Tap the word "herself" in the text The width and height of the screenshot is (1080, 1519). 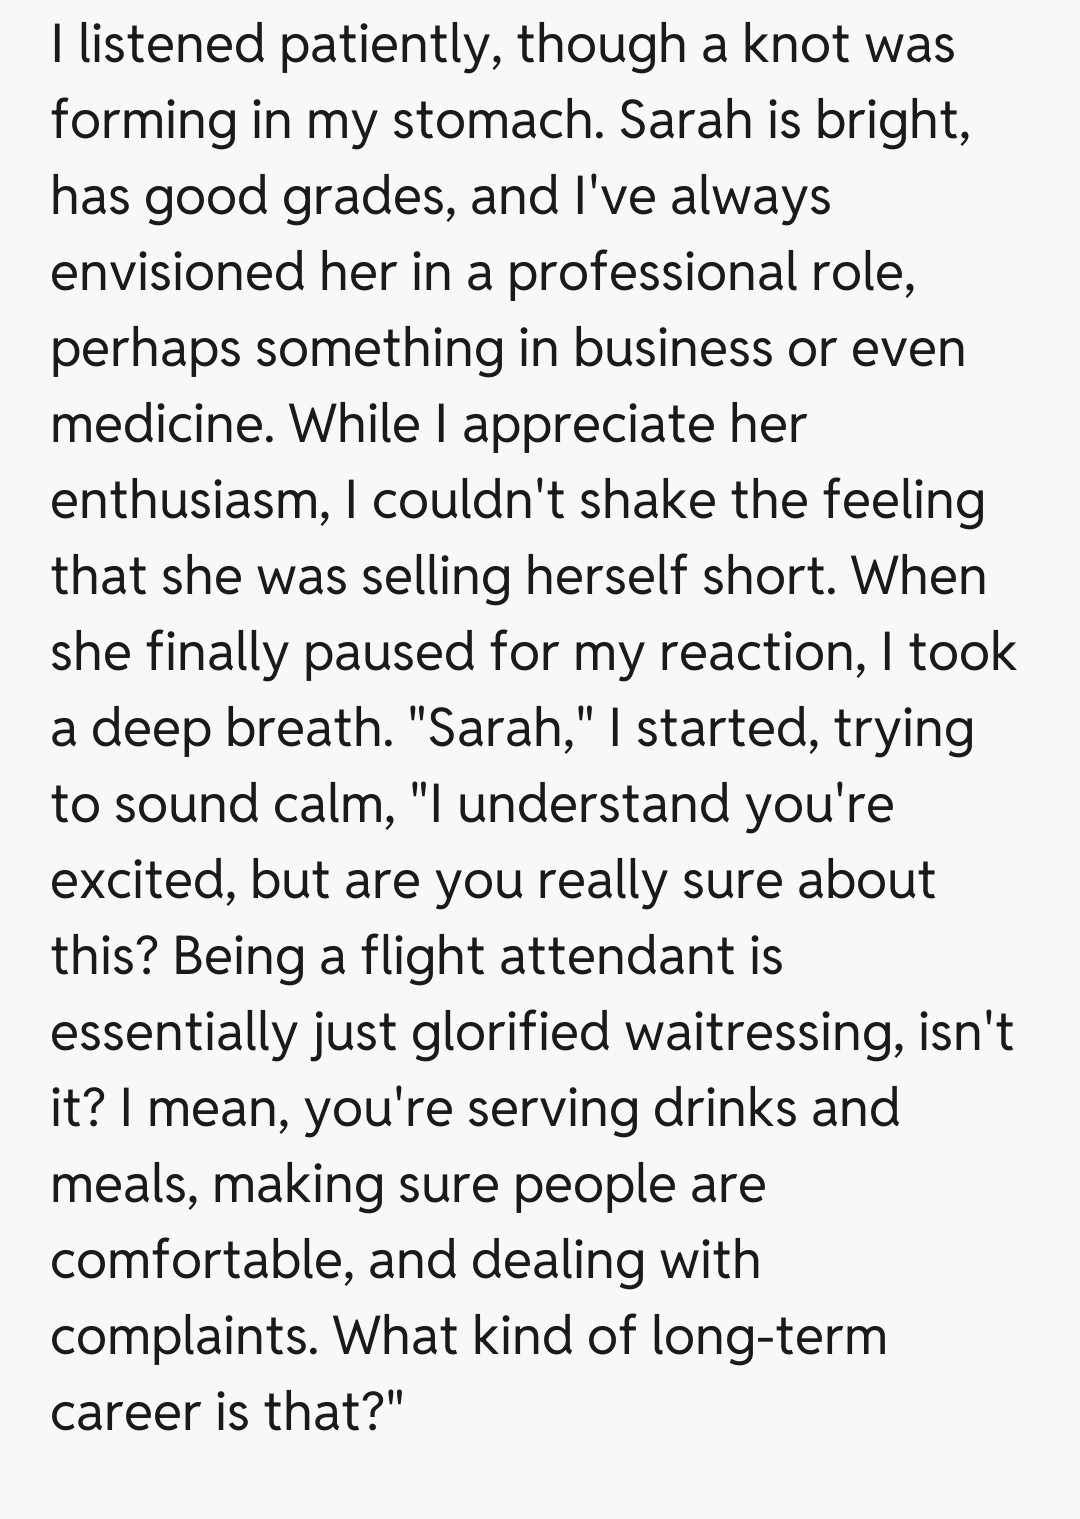point(601,577)
